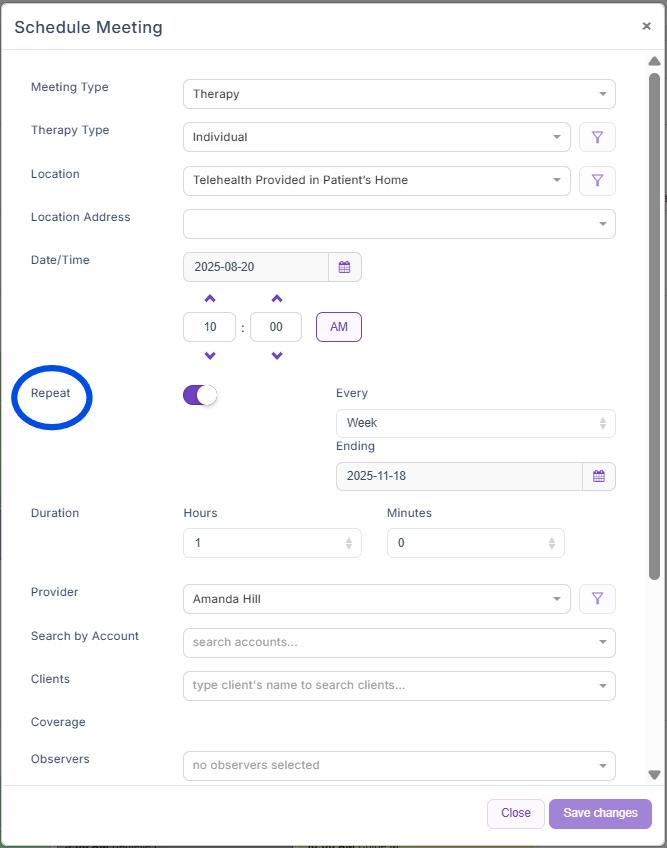Click the Save changes button

coord(600,813)
